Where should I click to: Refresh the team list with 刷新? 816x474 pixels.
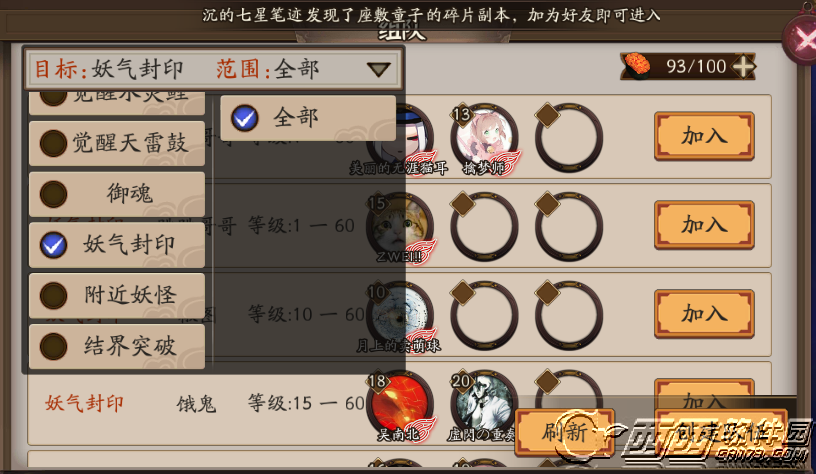(x=565, y=432)
